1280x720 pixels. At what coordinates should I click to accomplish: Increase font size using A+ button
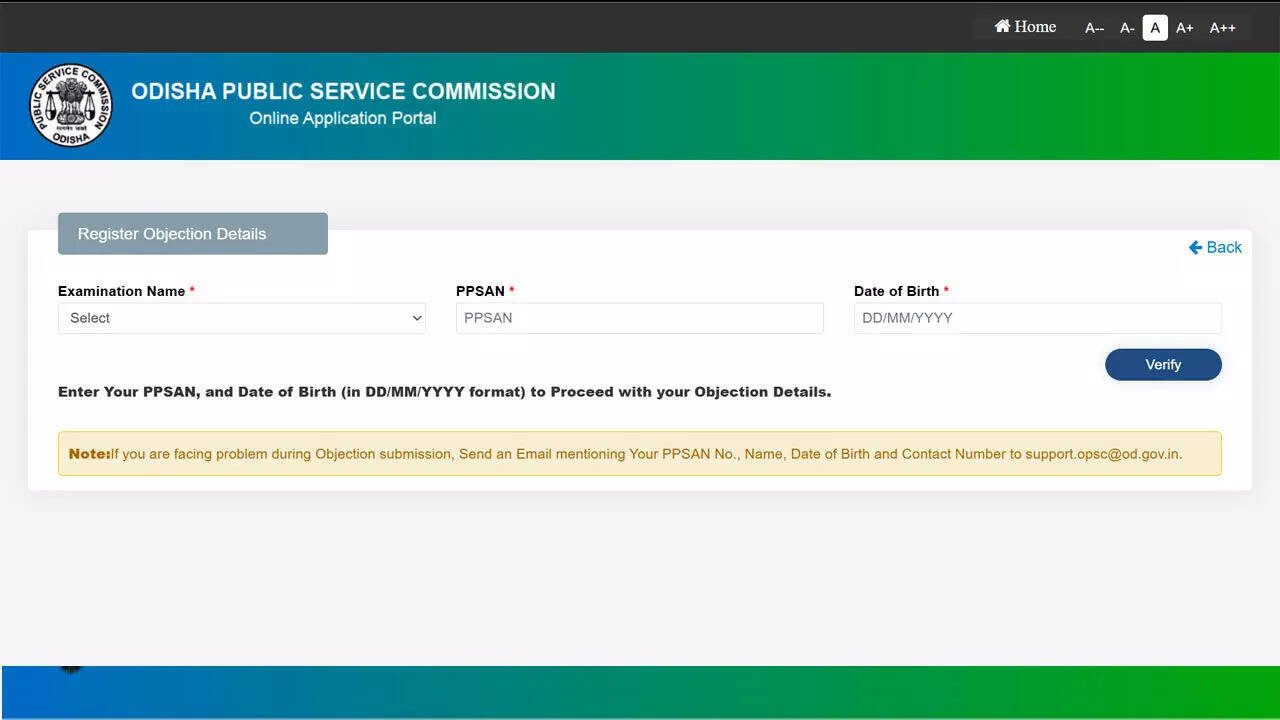click(x=1185, y=28)
